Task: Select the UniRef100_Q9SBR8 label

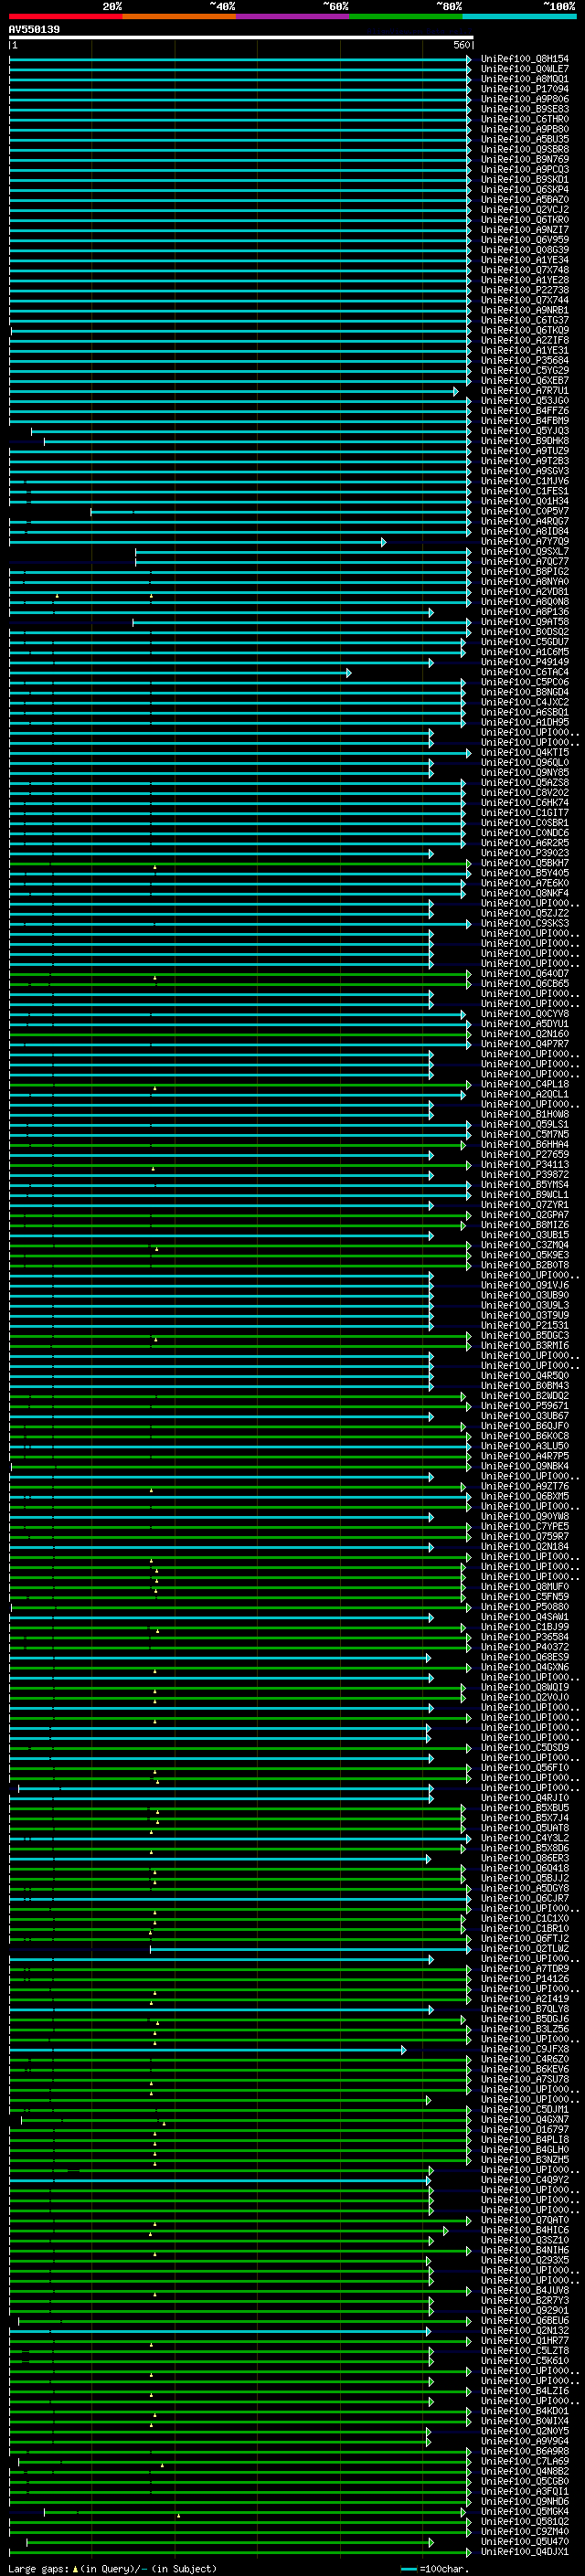Action: coord(525,149)
